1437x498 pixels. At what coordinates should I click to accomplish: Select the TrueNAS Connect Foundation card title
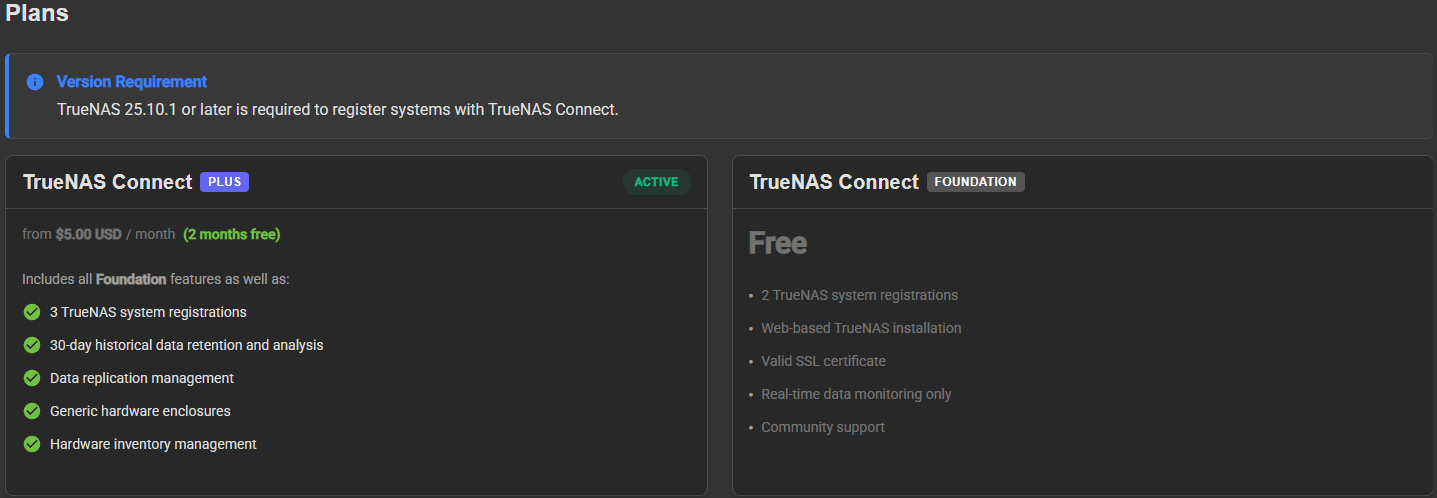834,182
